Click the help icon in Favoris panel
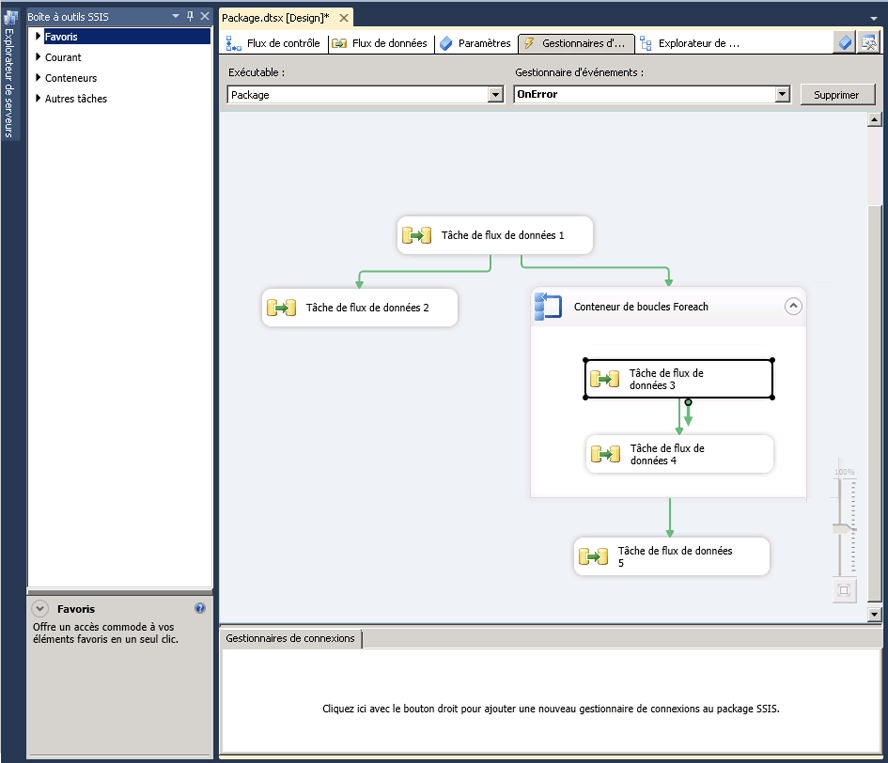Image resolution: width=888 pixels, height=763 pixels. (200, 608)
